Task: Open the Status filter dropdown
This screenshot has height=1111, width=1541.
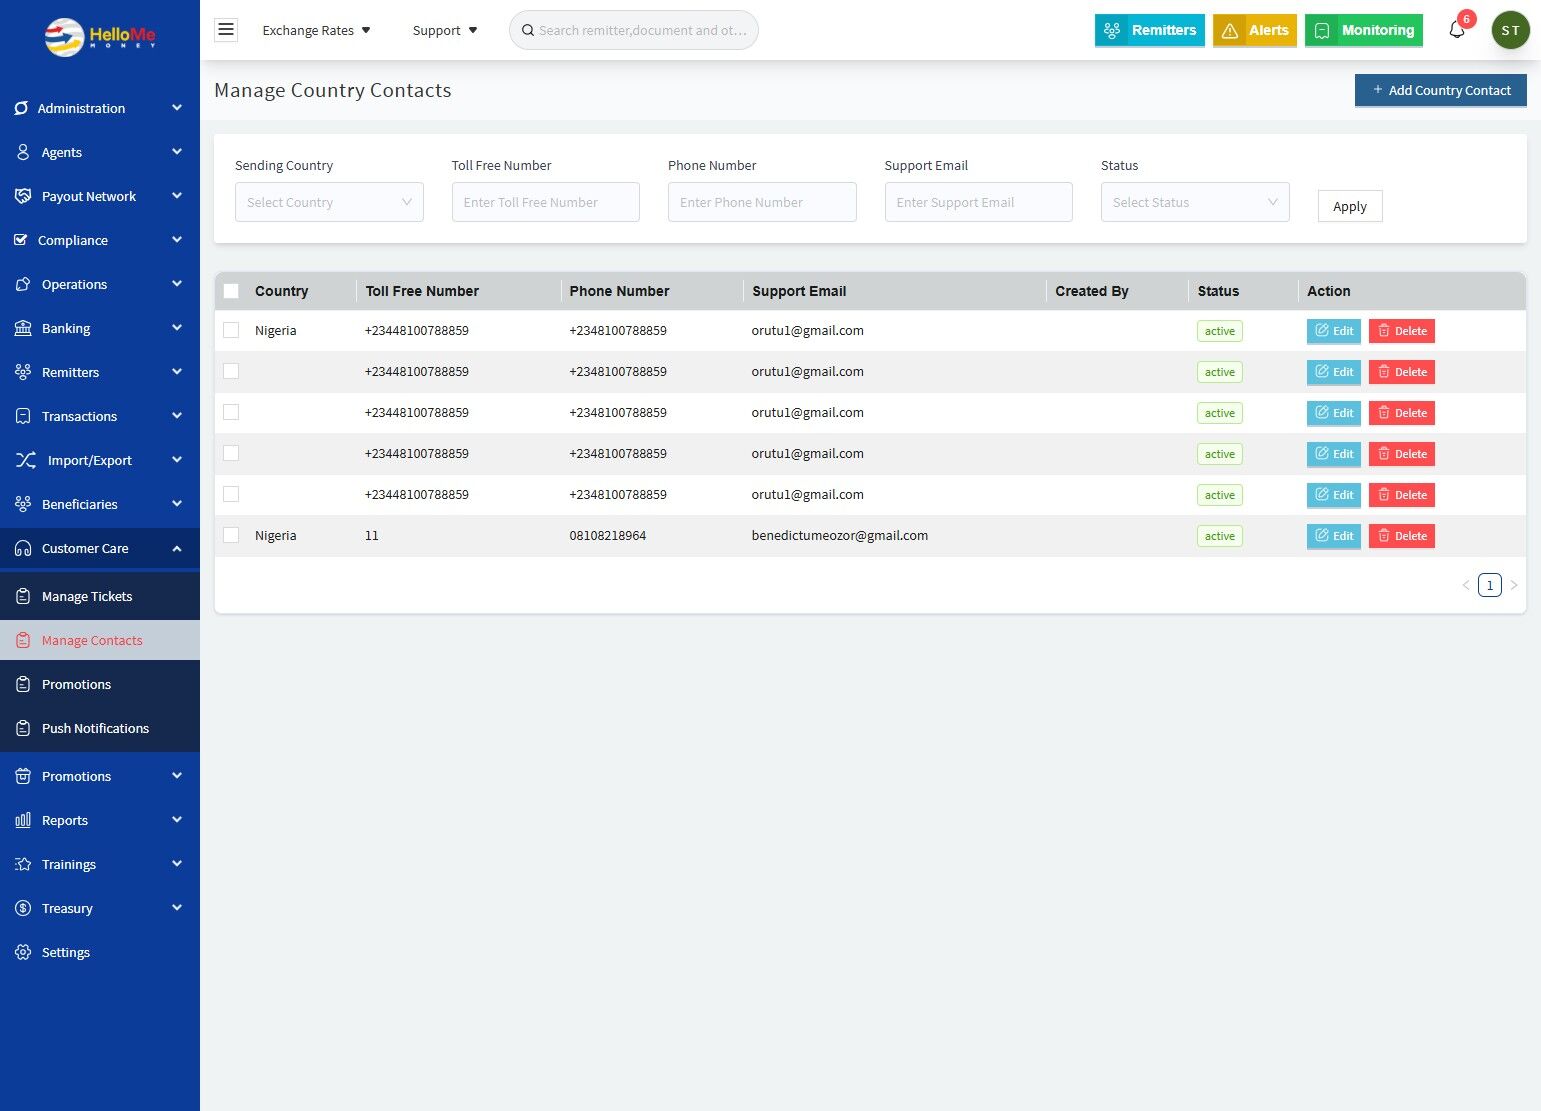Action: click(x=1194, y=202)
